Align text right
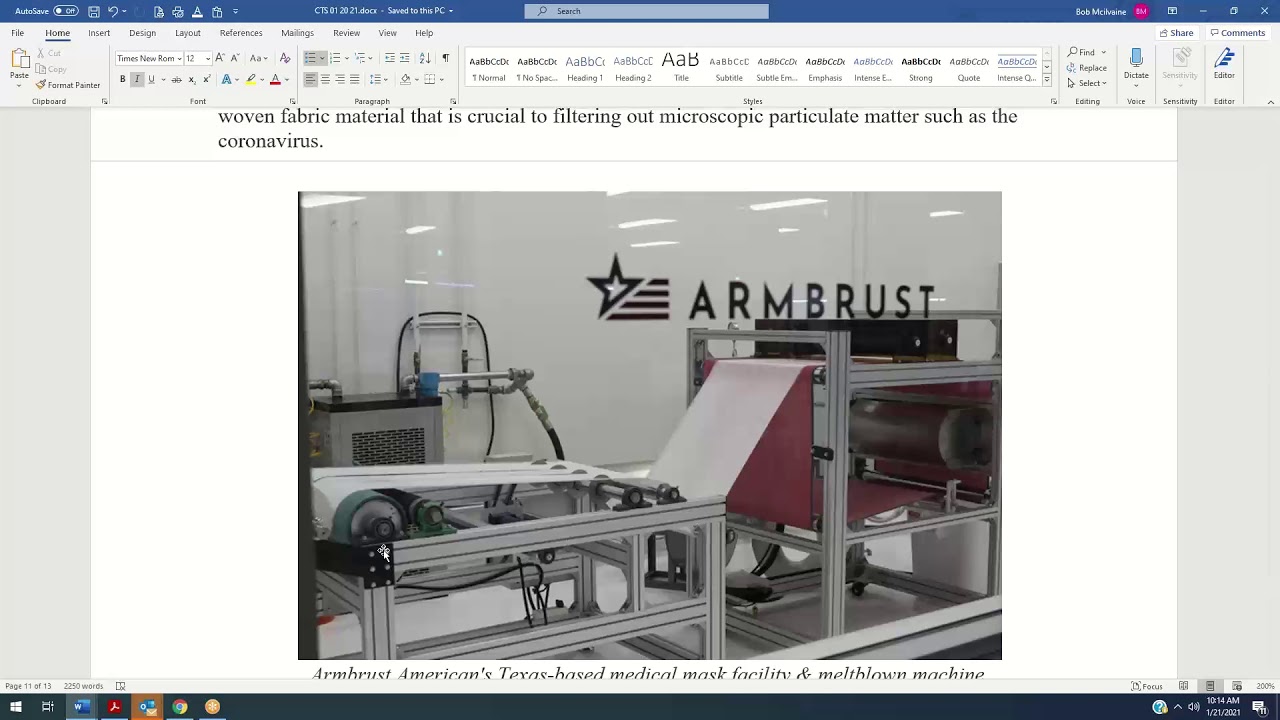 tap(340, 79)
